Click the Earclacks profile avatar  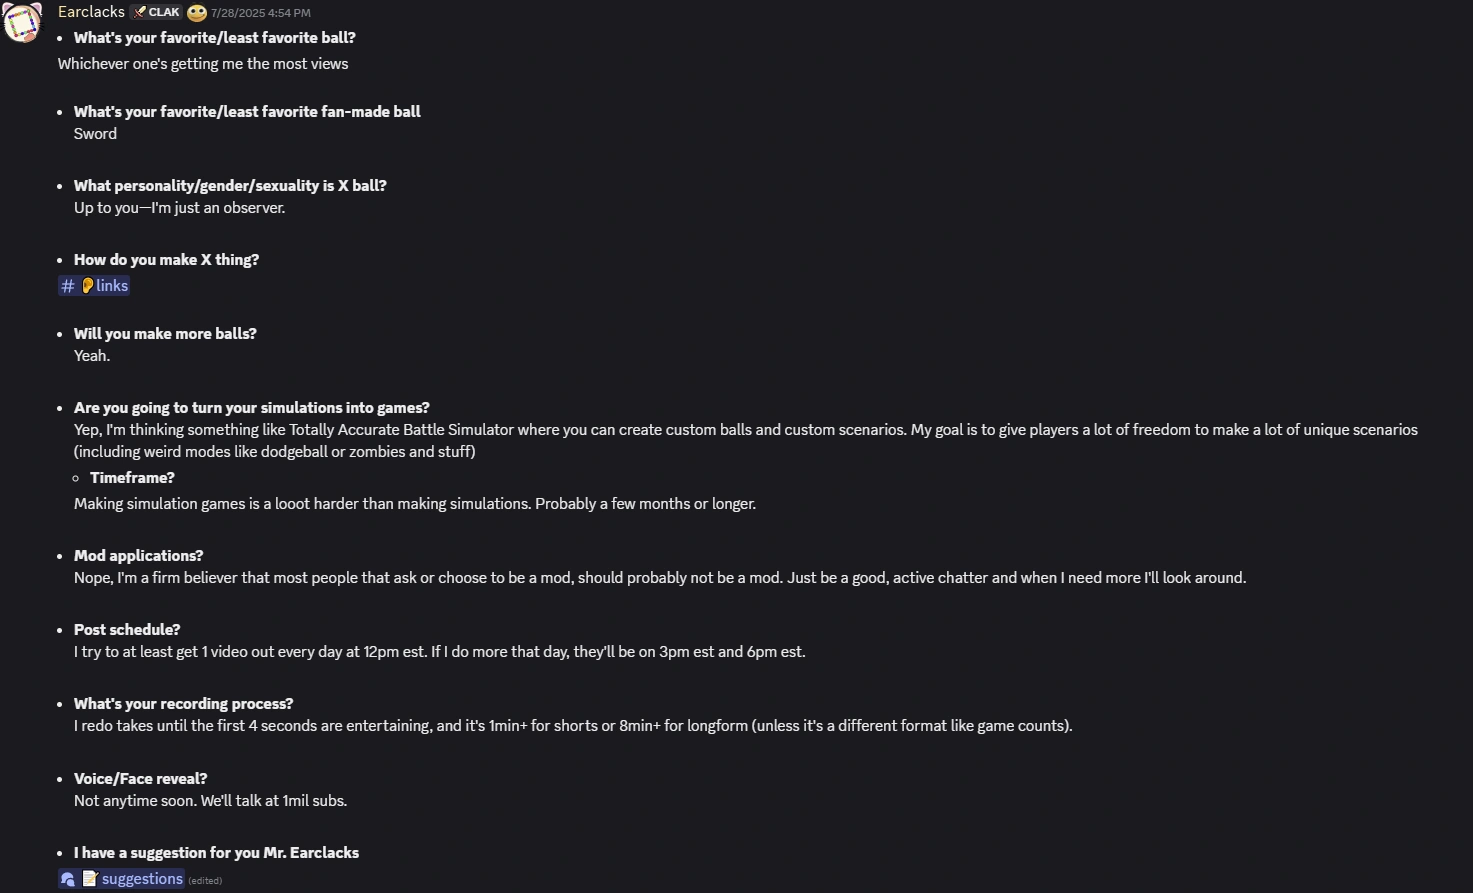(22, 22)
